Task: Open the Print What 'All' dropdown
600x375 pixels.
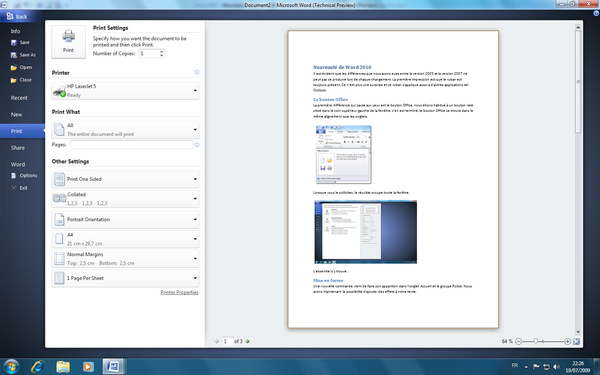Action: (x=125, y=130)
